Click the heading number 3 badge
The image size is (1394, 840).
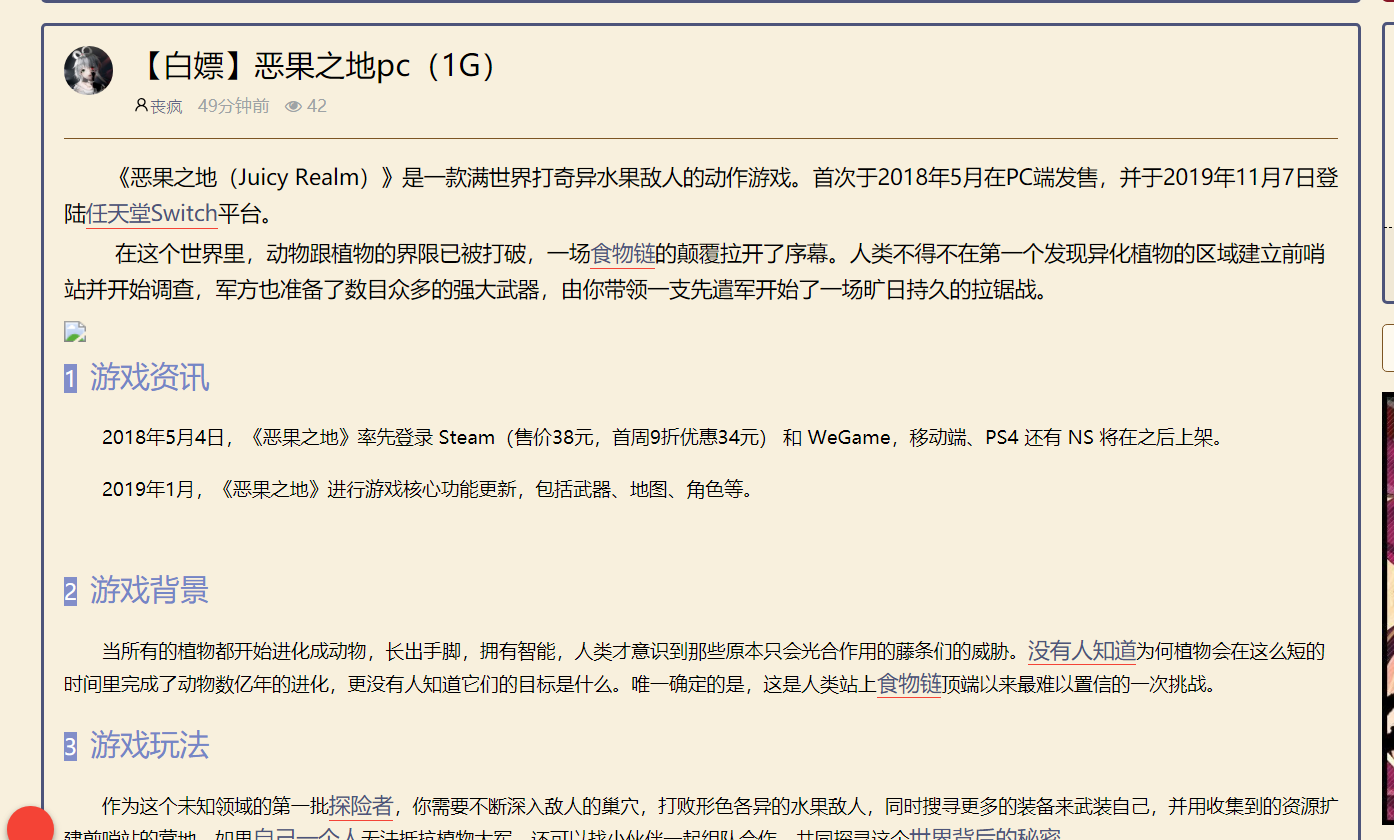tap(70, 746)
